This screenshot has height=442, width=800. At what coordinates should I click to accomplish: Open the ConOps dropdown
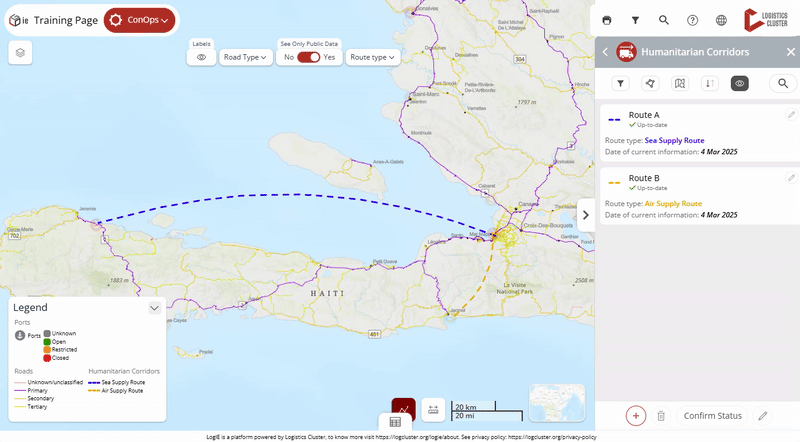click(x=139, y=20)
